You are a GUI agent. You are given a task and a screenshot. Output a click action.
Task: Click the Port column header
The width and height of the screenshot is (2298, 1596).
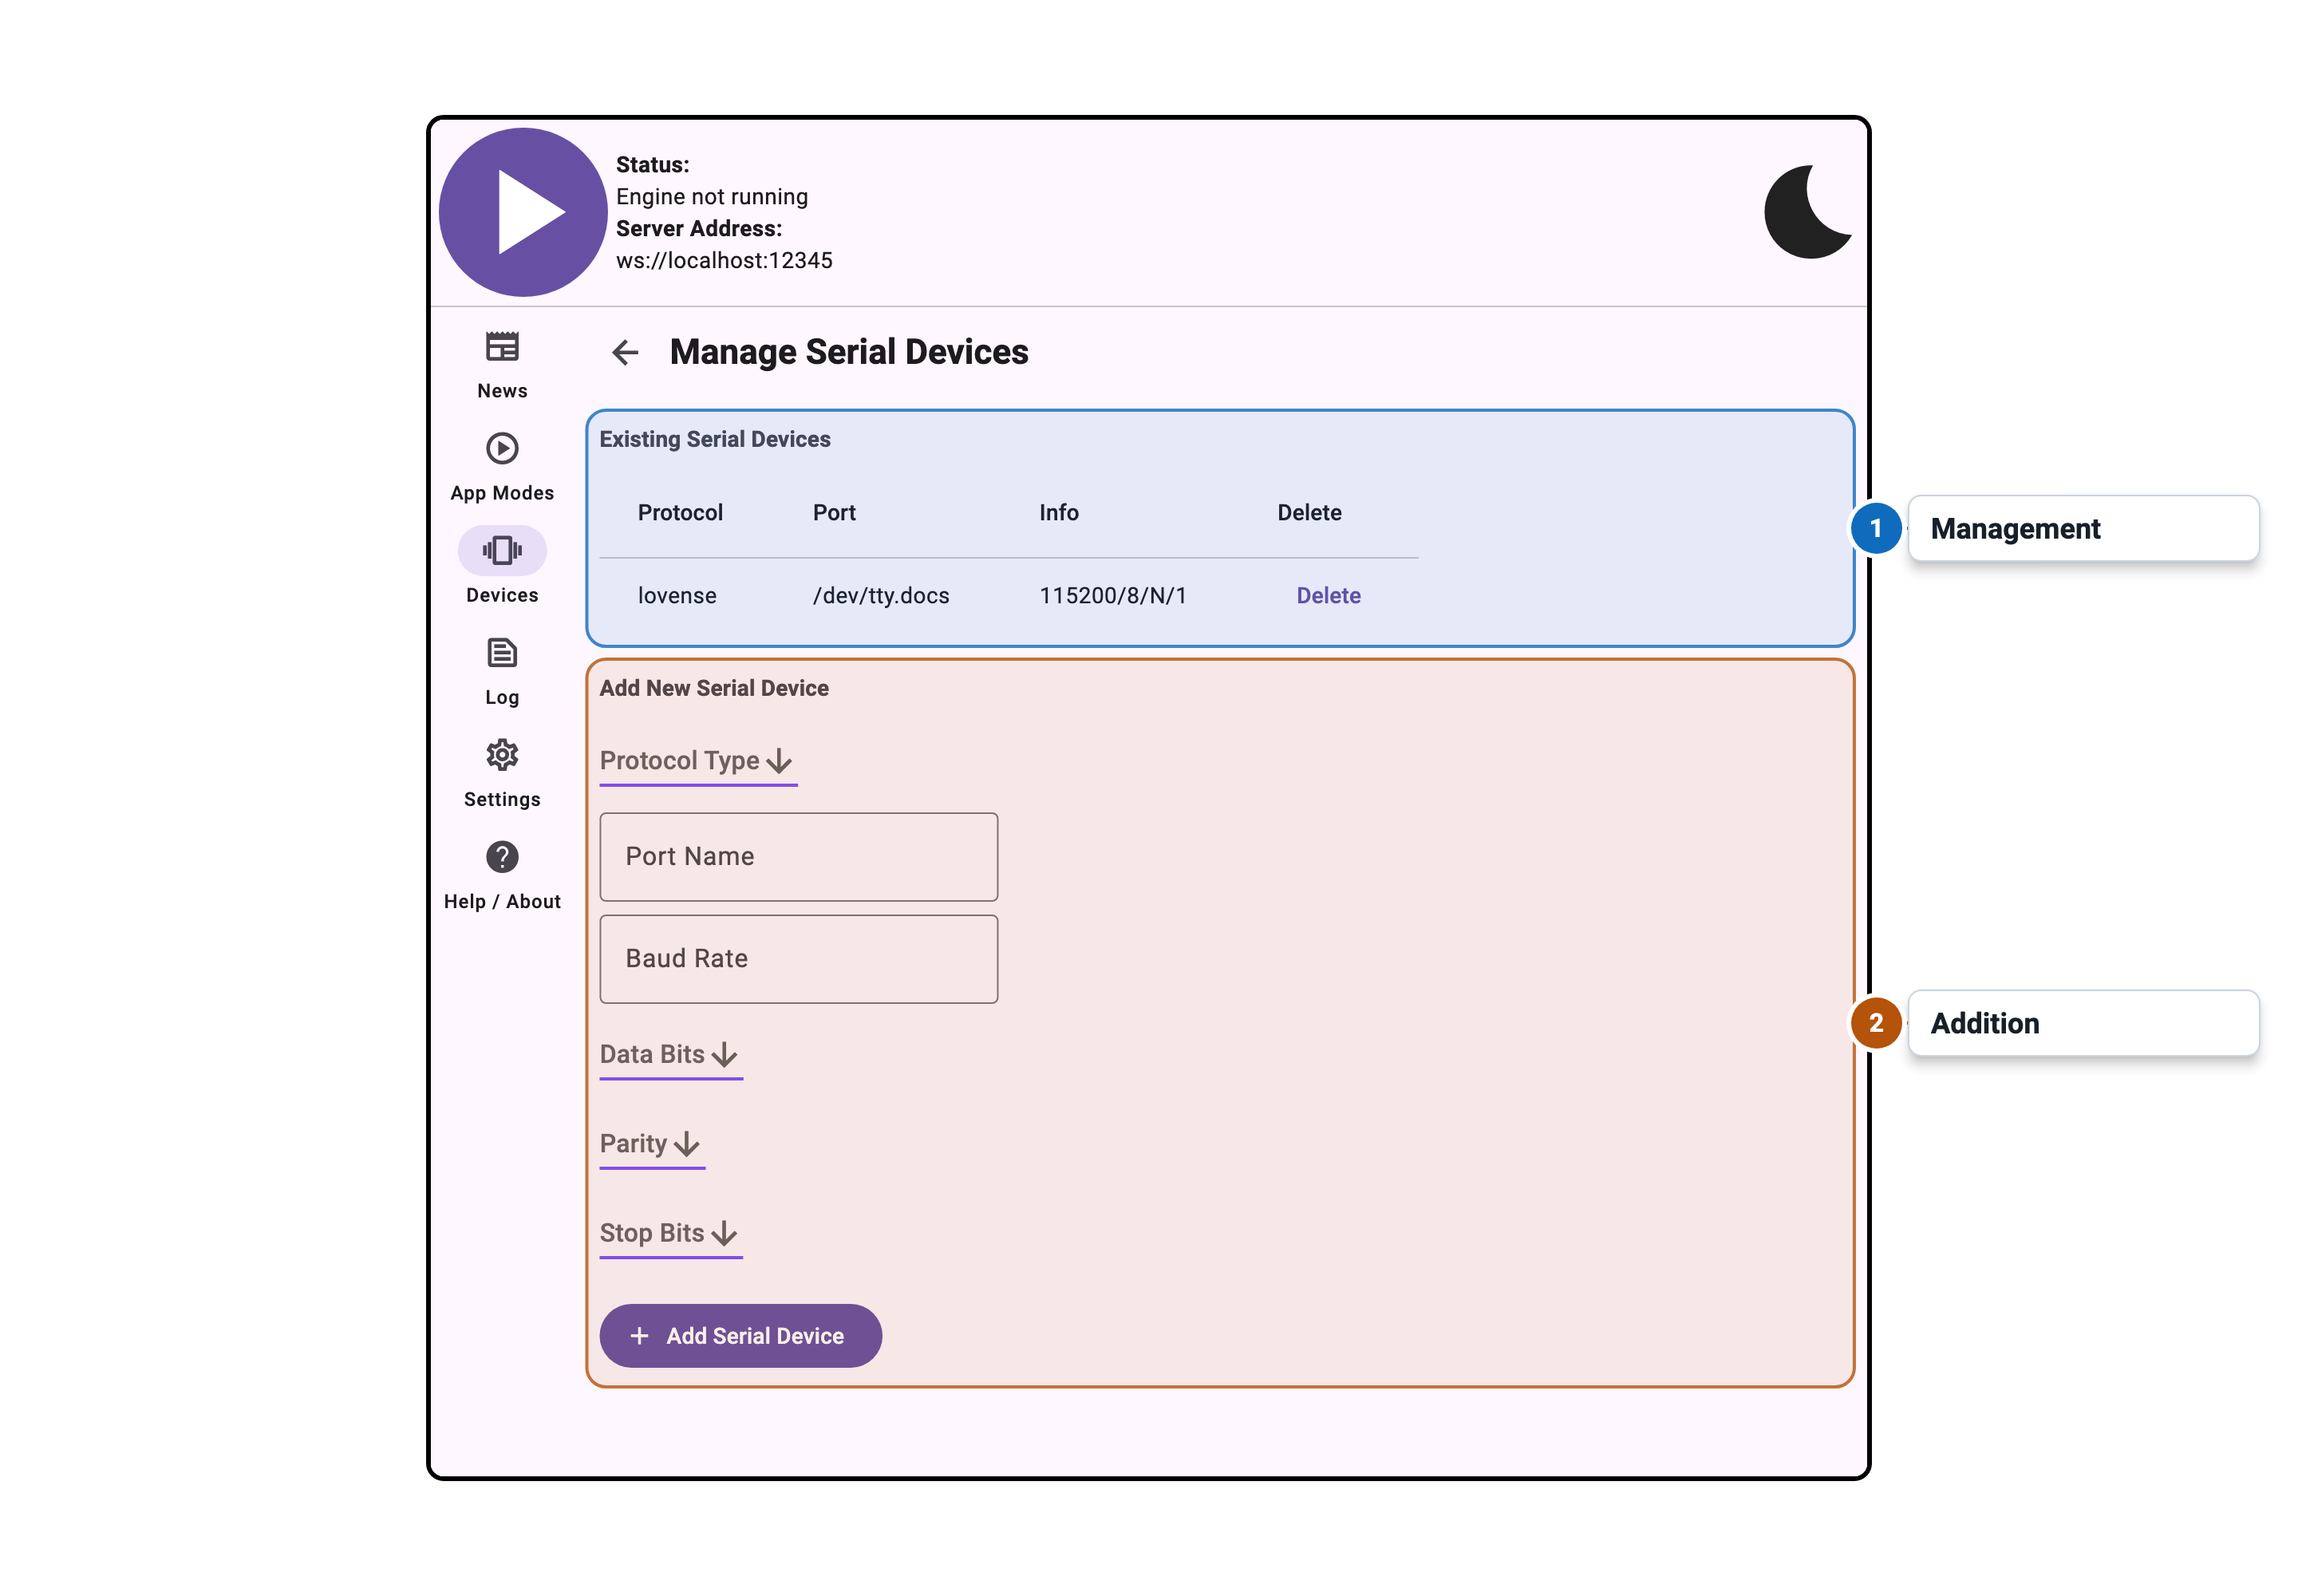834,513
